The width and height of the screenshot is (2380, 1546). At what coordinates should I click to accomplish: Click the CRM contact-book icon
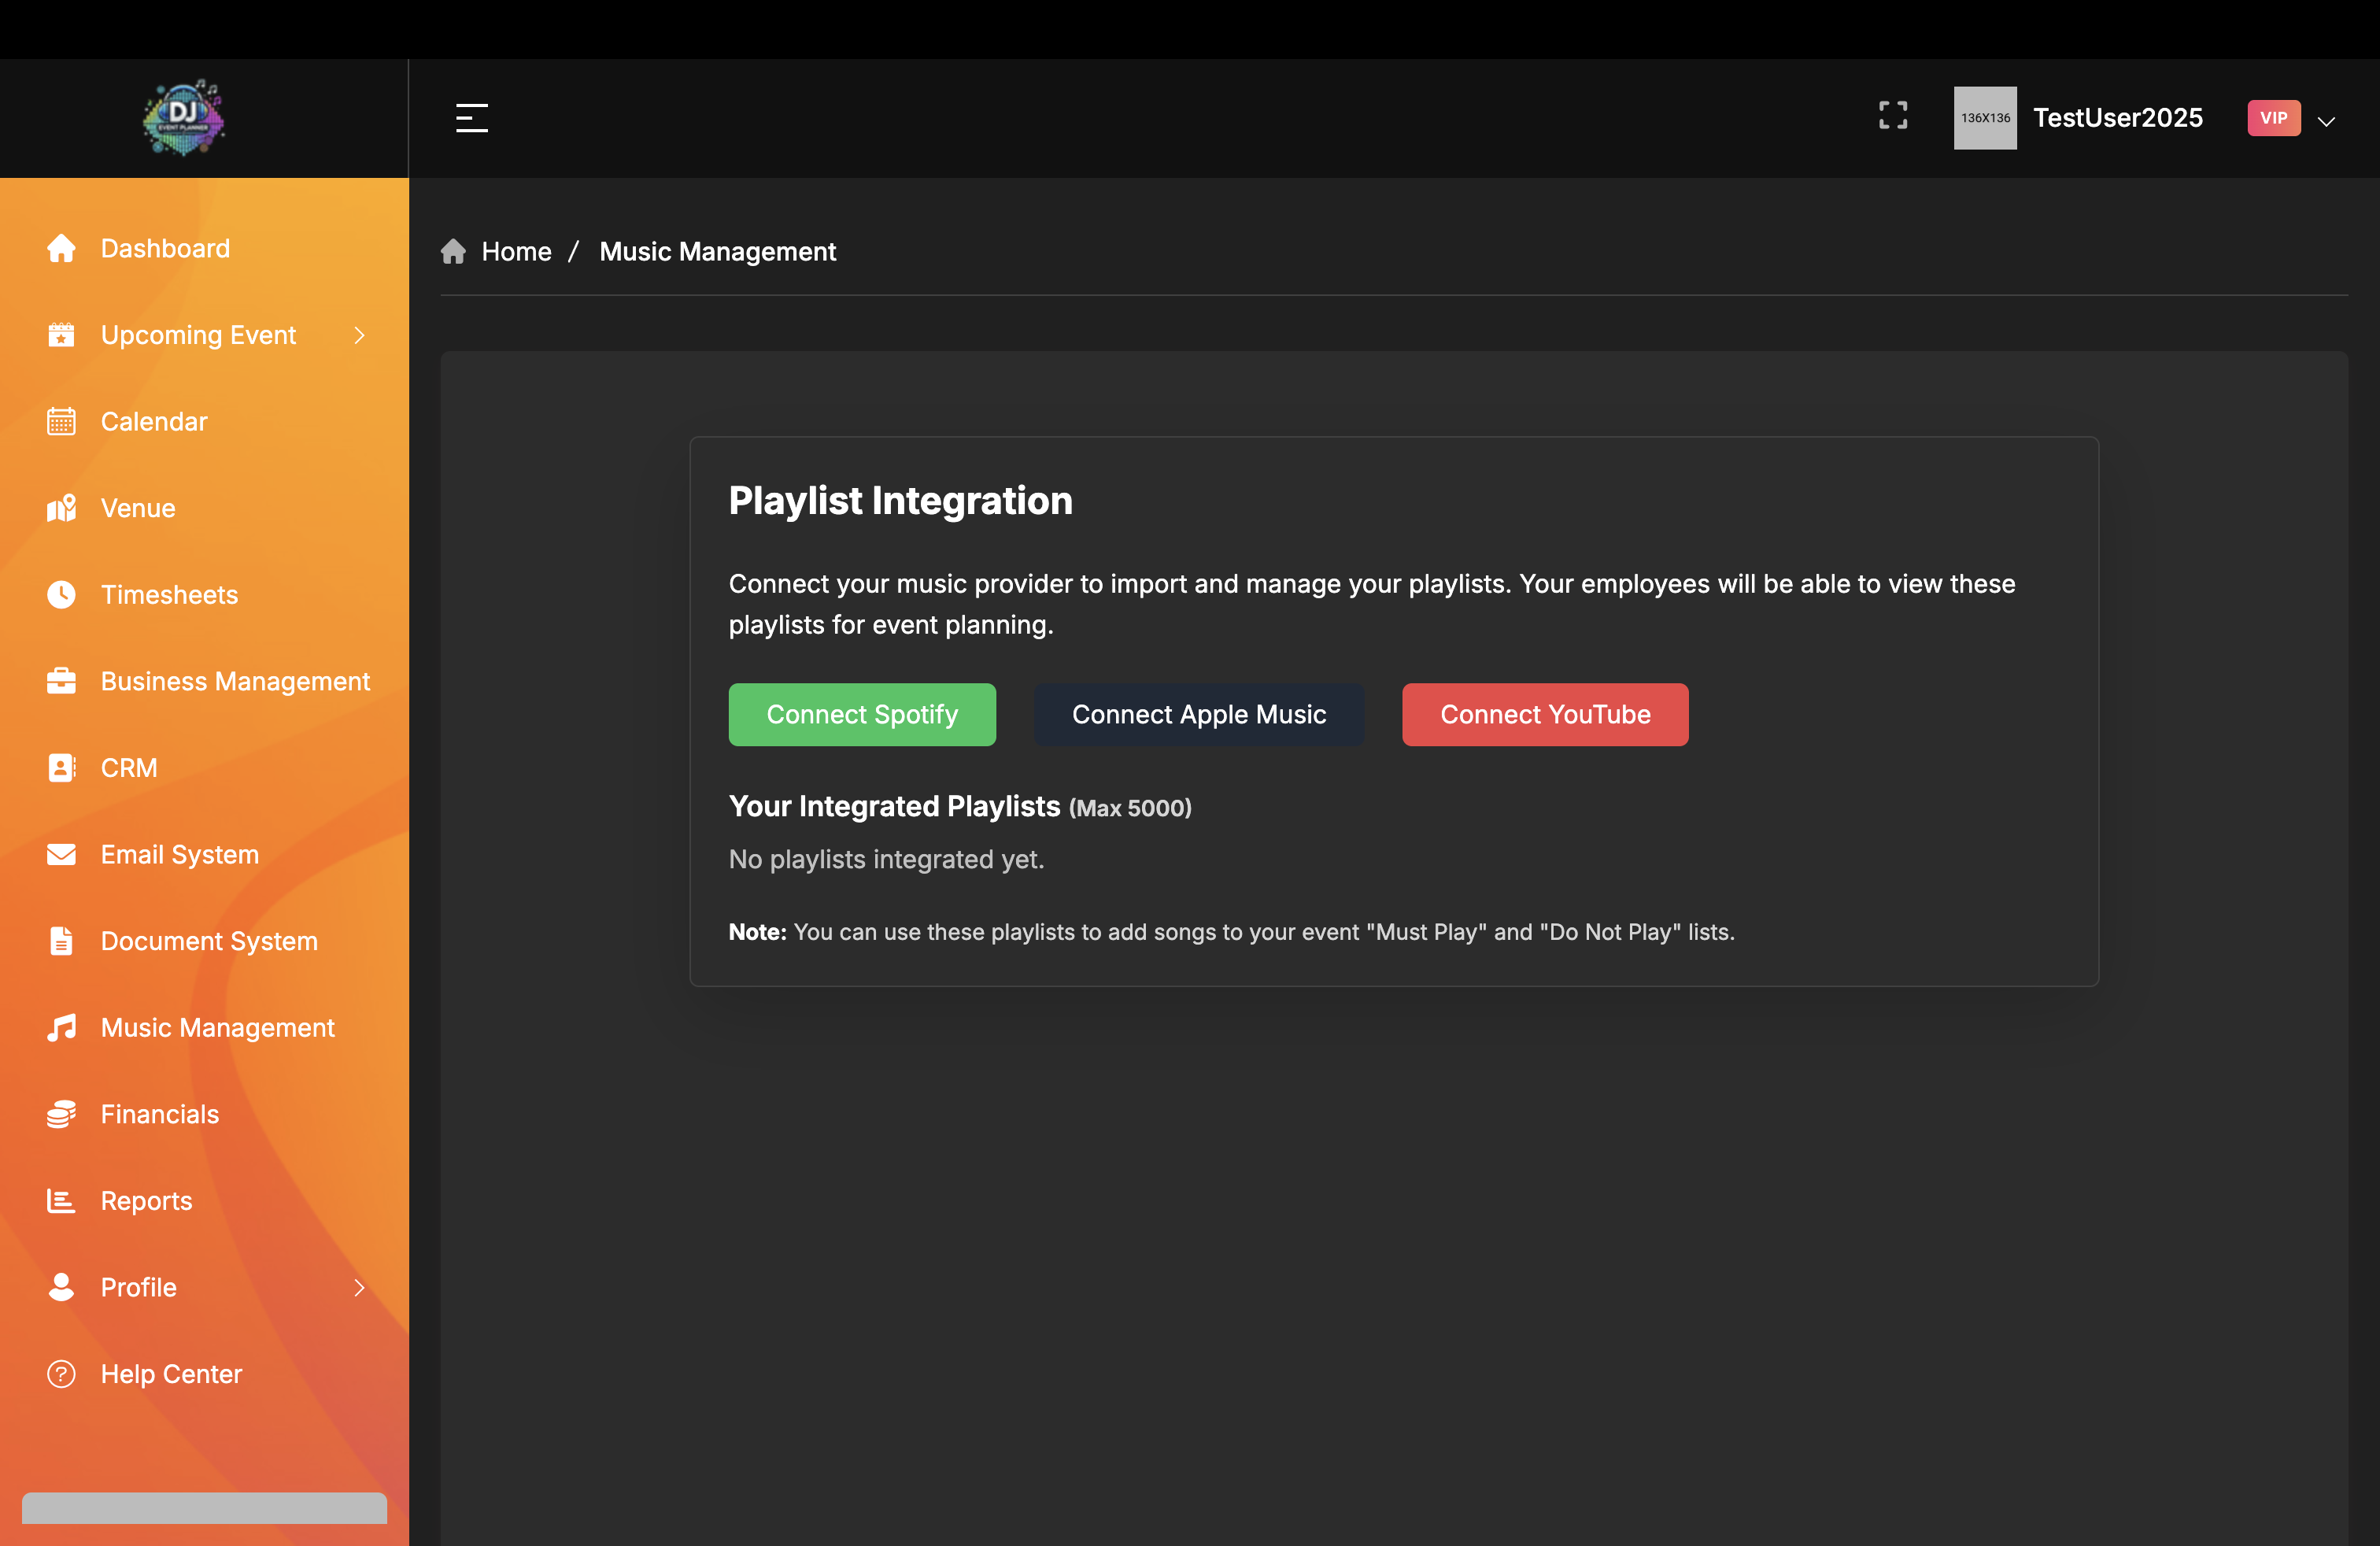pyautogui.click(x=61, y=768)
